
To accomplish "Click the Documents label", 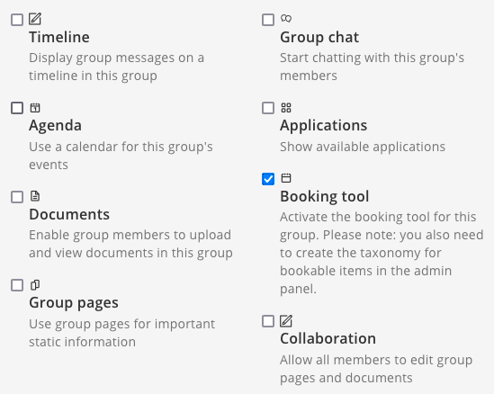I will click(69, 214).
